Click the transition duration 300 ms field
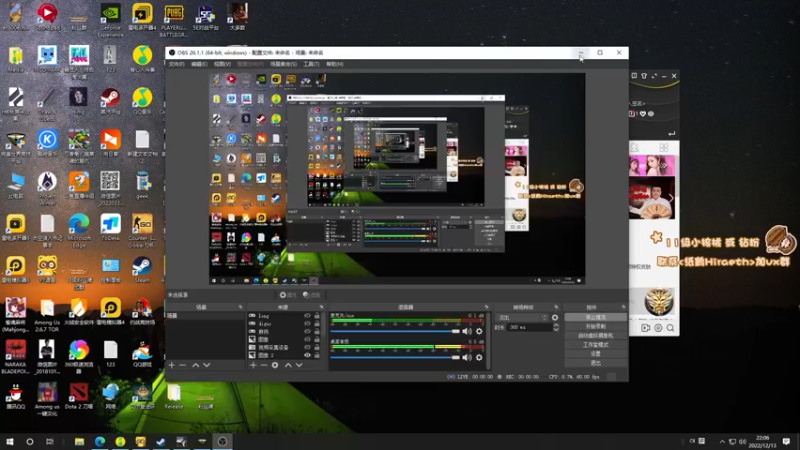Image resolution: width=800 pixels, height=450 pixels. click(530, 328)
